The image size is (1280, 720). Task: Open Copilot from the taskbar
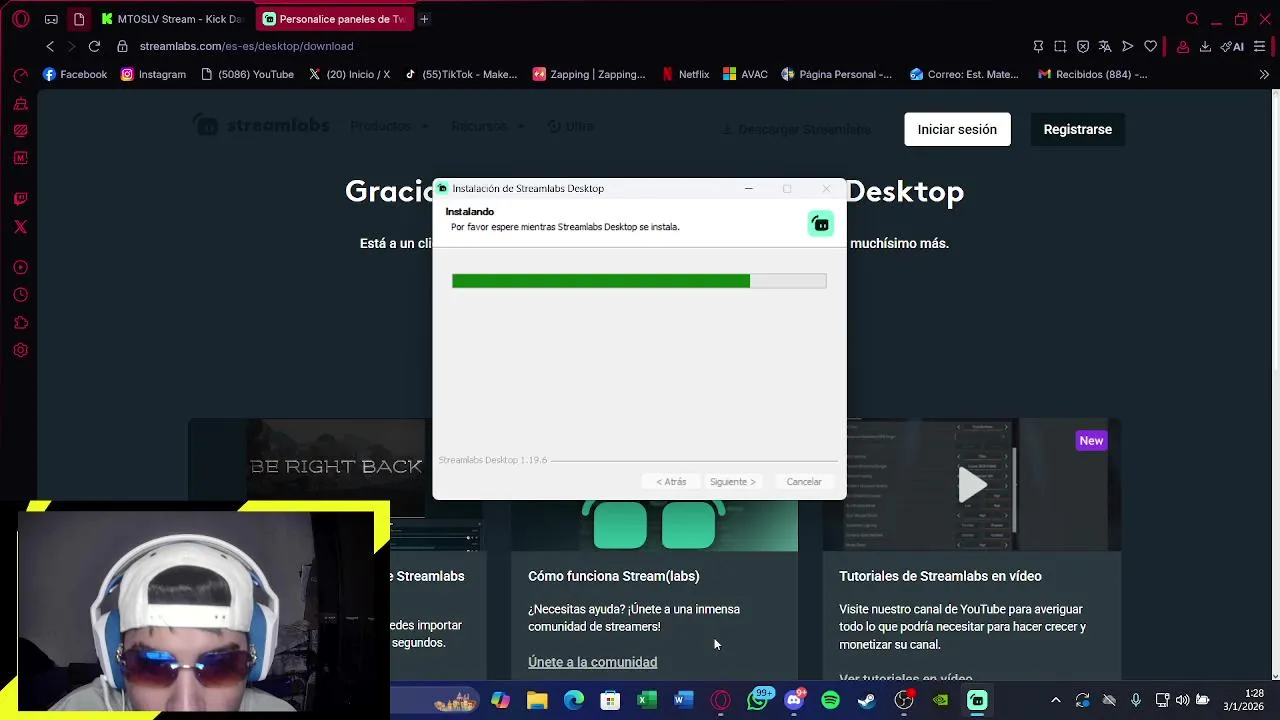click(x=500, y=701)
